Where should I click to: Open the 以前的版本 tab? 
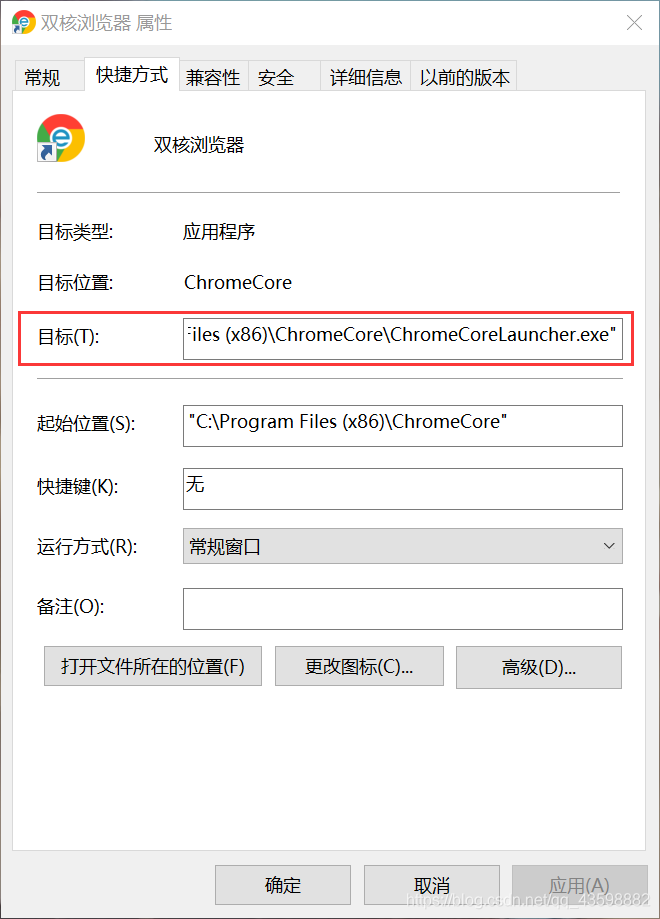[x=464, y=76]
